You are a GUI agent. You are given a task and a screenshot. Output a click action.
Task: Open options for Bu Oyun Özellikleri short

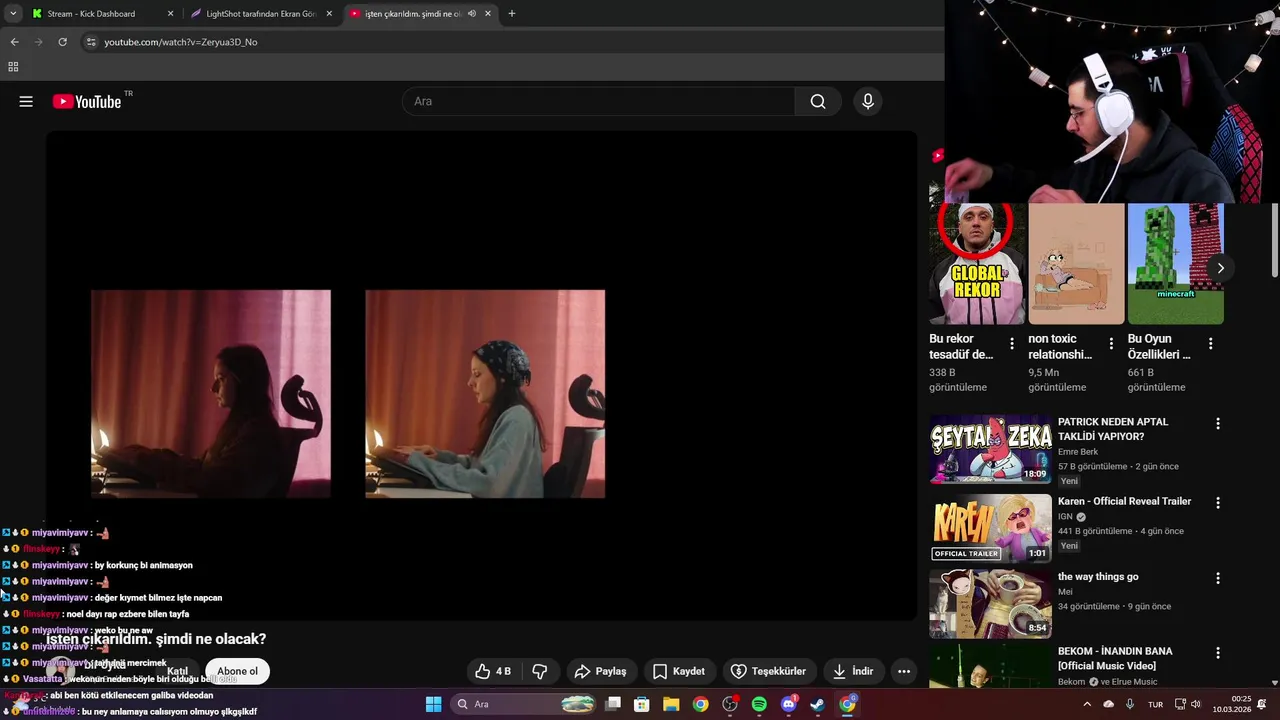point(1210,344)
